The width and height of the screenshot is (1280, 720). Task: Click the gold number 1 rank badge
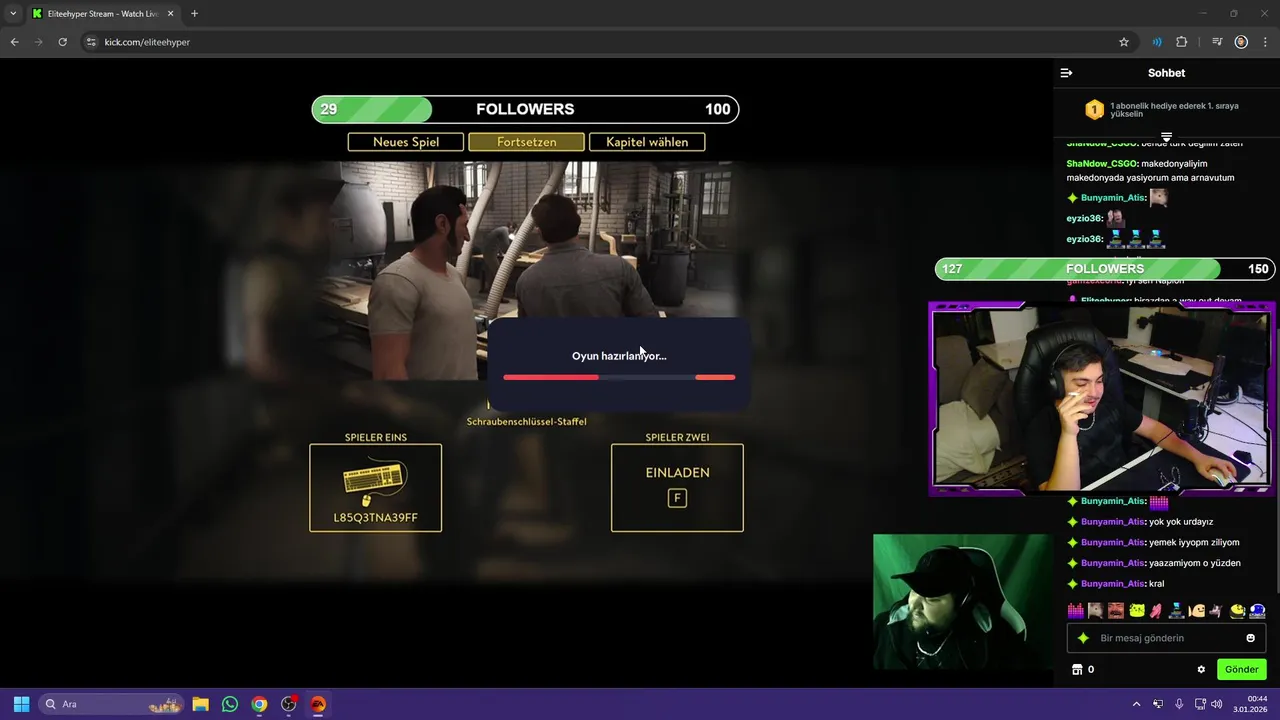[x=1094, y=110]
